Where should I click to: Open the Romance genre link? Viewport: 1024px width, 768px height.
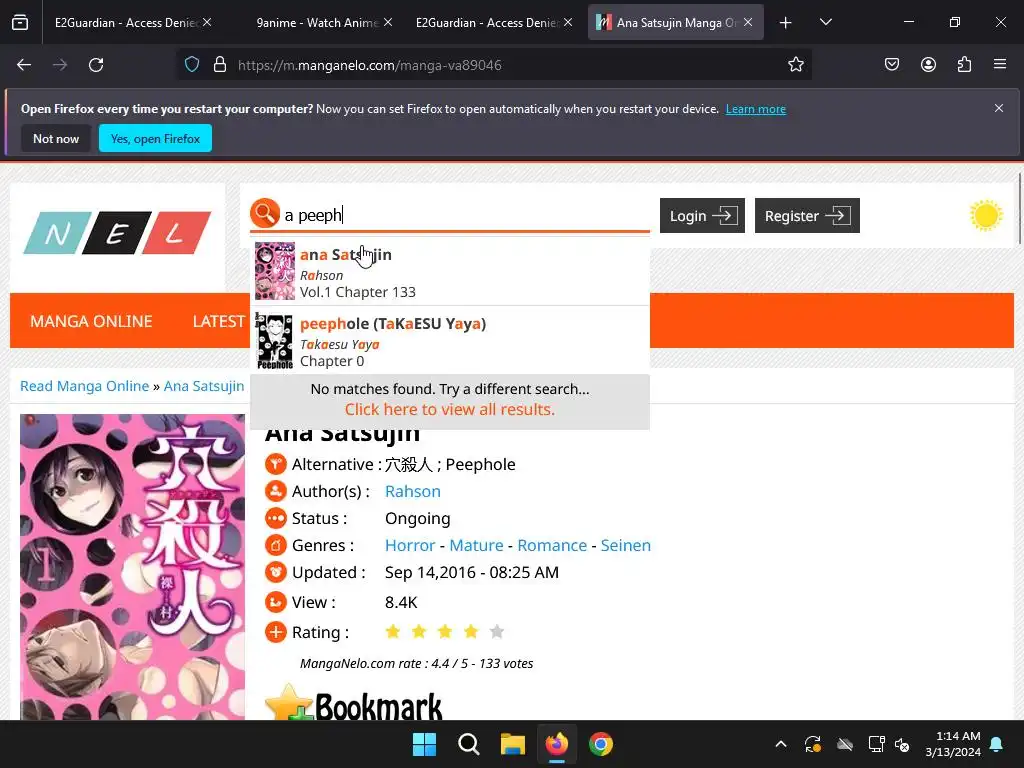pyautogui.click(x=552, y=545)
